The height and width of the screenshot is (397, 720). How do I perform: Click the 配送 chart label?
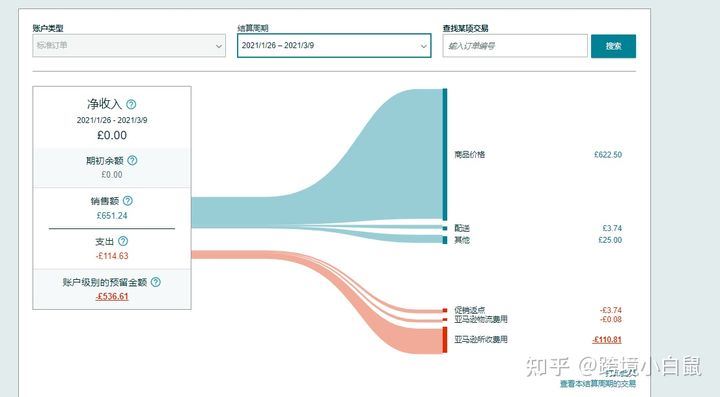pyautogui.click(x=462, y=228)
